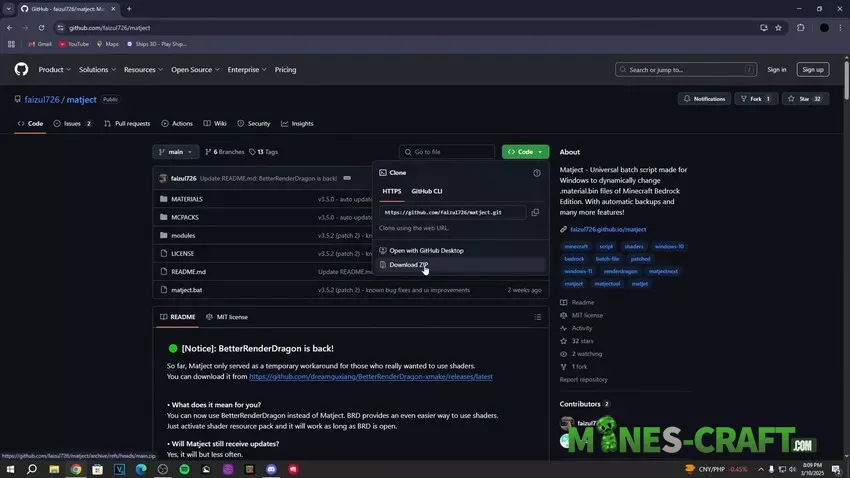
Task: Copy the clone URL to clipboard
Action: (x=535, y=212)
